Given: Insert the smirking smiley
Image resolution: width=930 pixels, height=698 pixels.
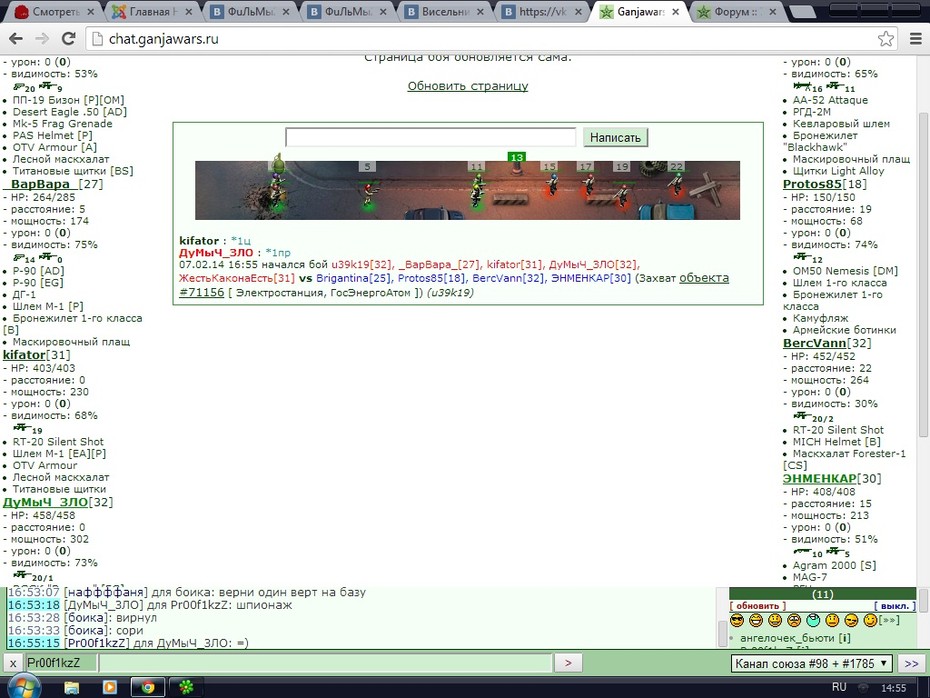Looking at the screenshot, I should pyautogui.click(x=851, y=620).
